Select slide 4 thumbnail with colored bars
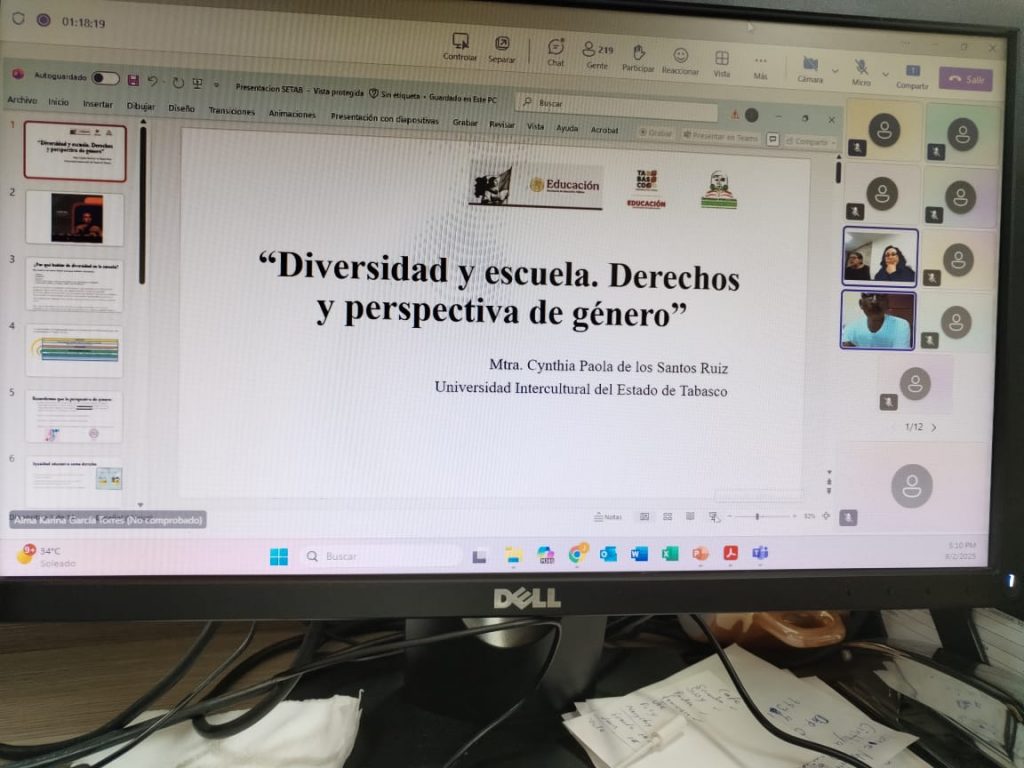Viewport: 1024px width, 768px height. click(74, 350)
